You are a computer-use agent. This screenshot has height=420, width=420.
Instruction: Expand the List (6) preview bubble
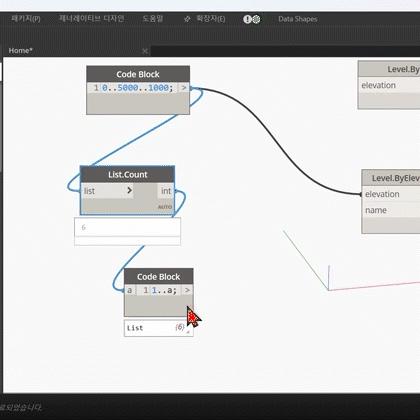pos(159,328)
